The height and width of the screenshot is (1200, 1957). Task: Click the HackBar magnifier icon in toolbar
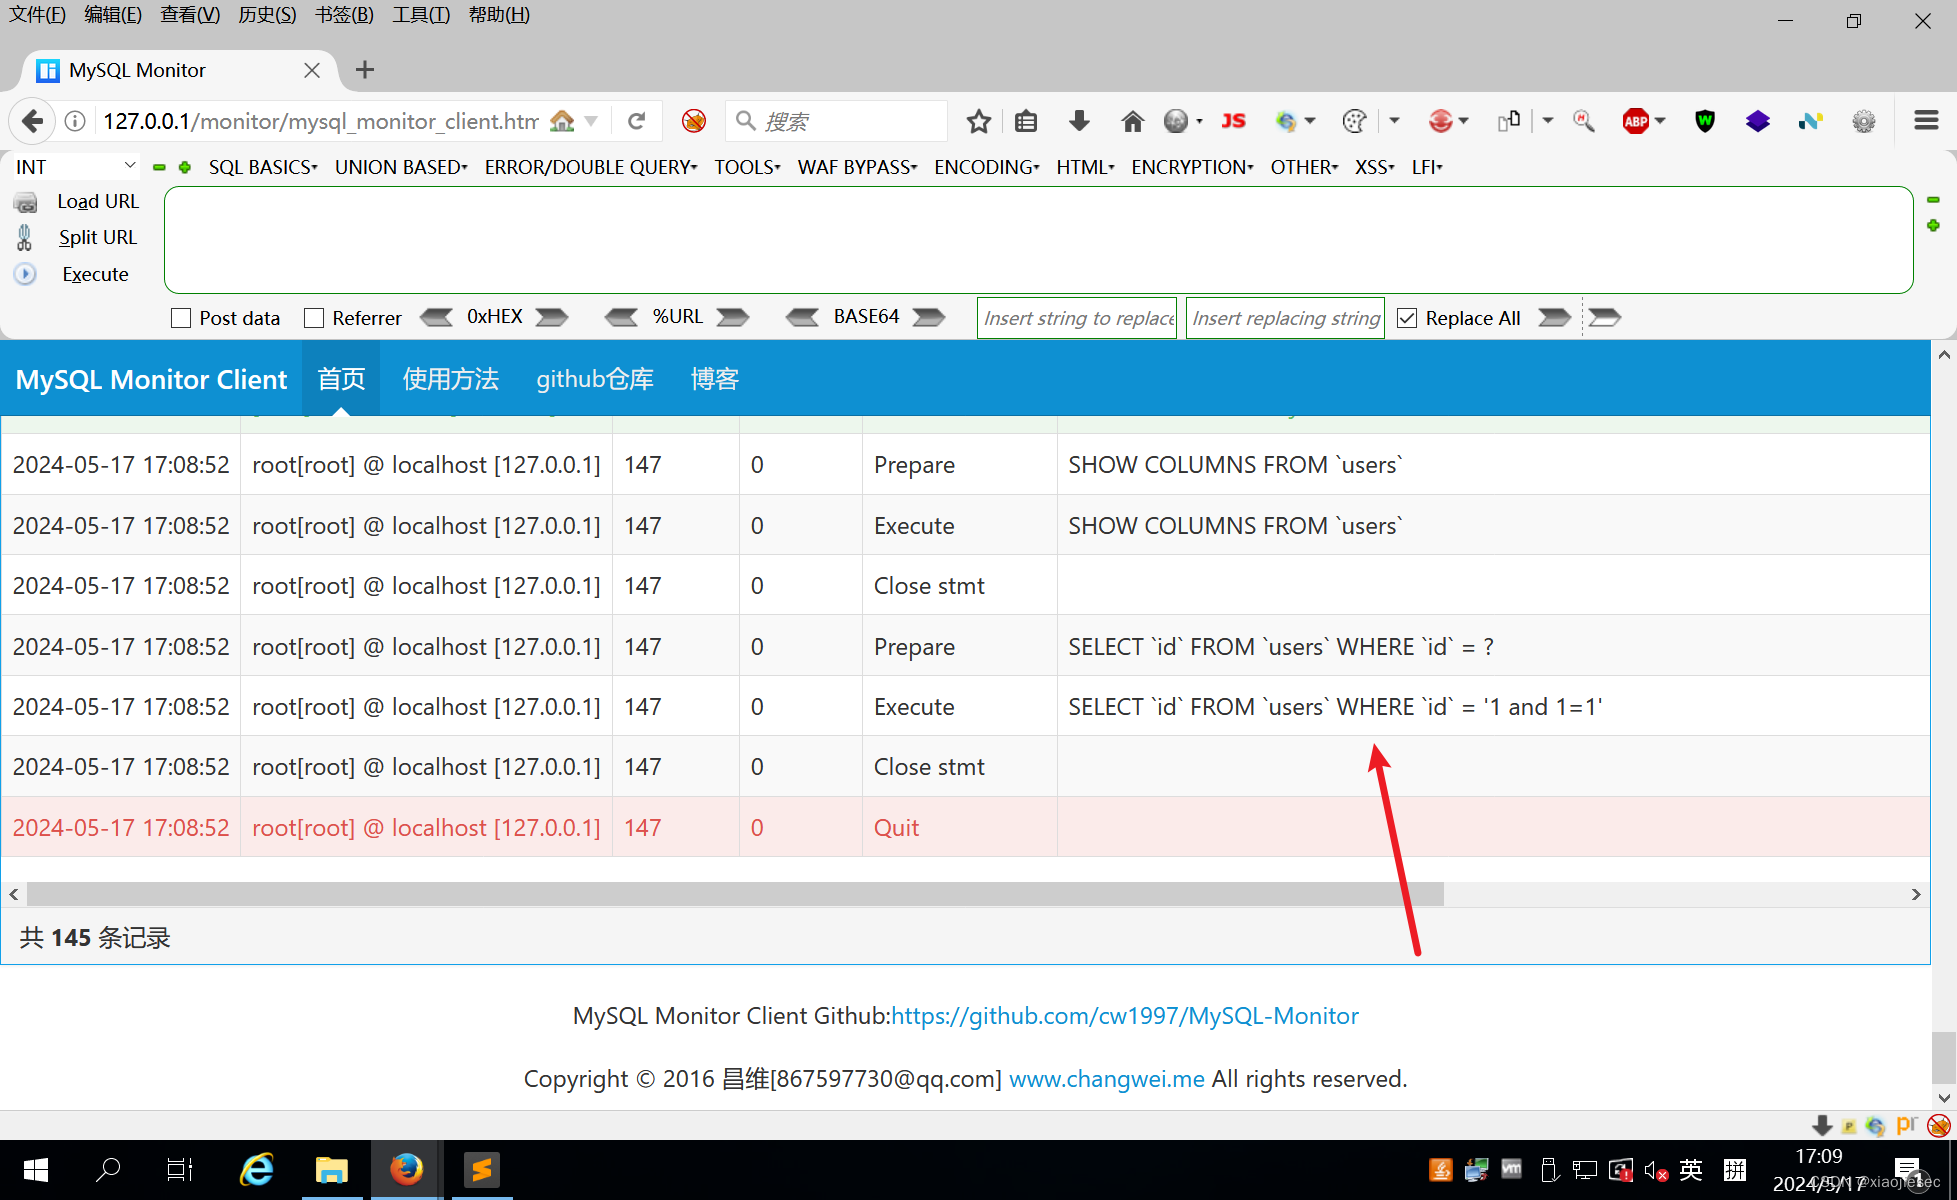click(1584, 121)
